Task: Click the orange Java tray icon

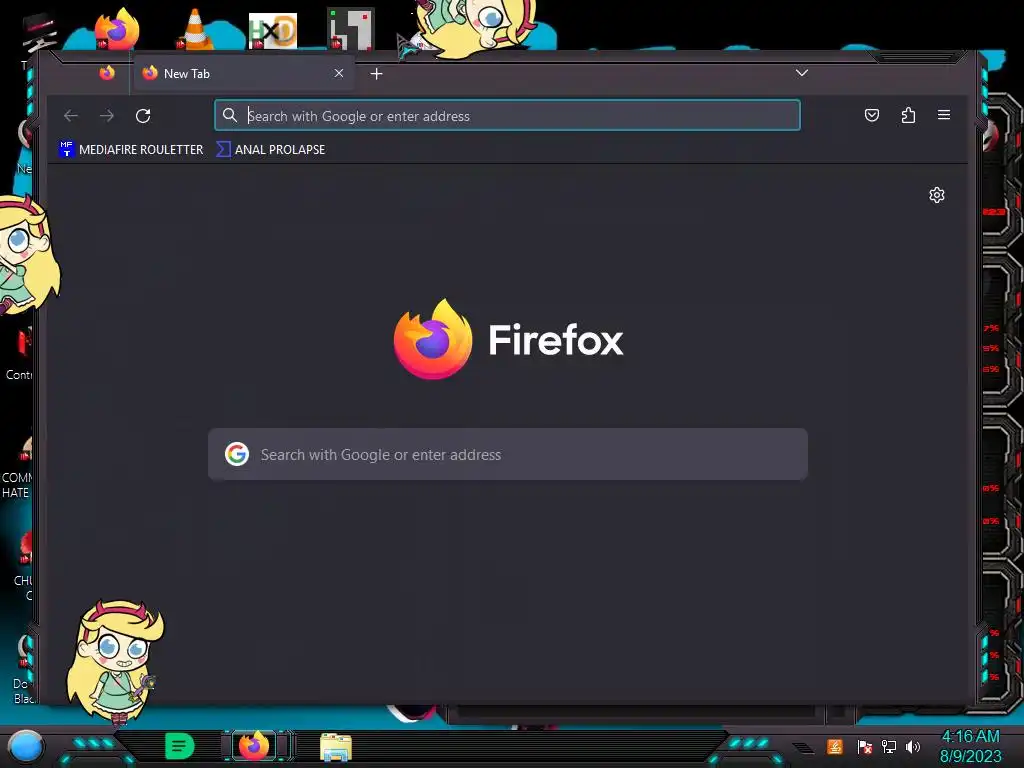Action: click(835, 746)
